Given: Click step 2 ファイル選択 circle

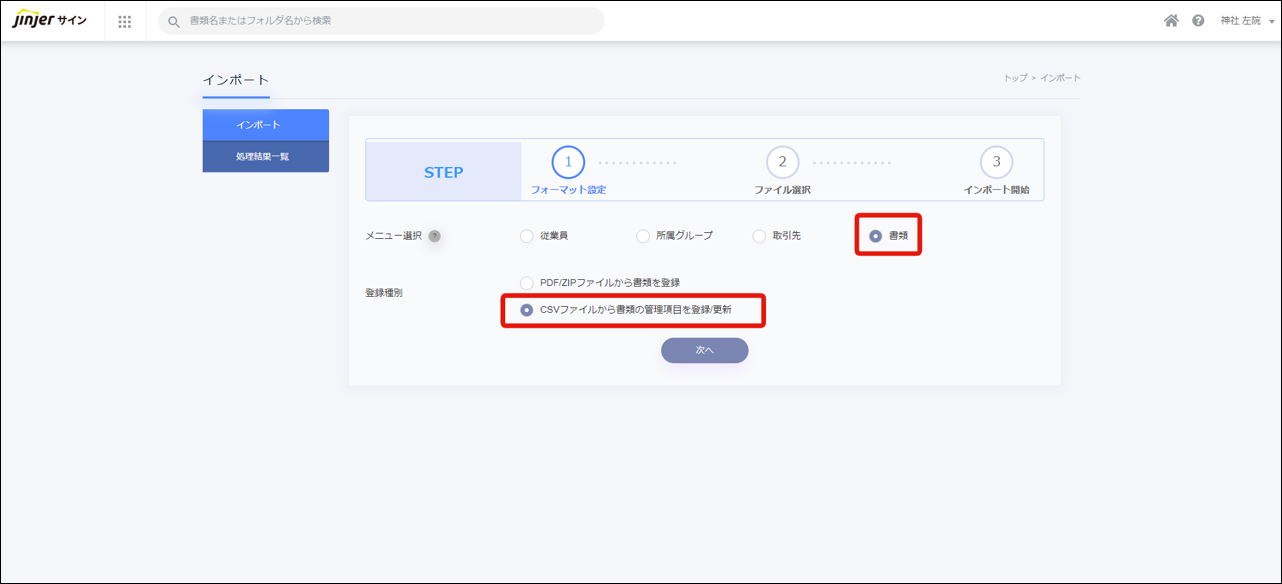Looking at the screenshot, I should point(782,162).
